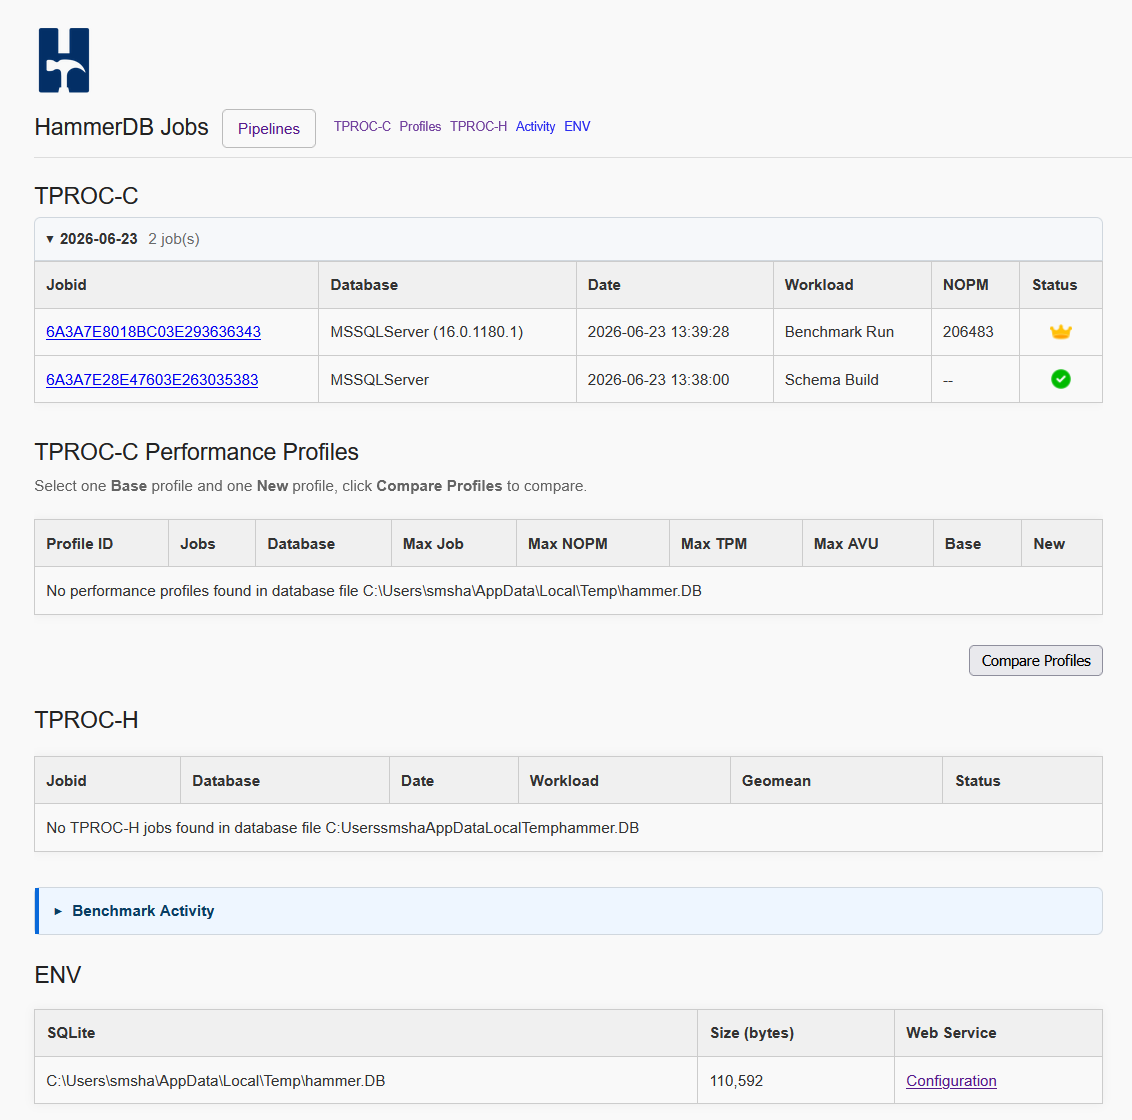Viewport: 1132px width, 1120px height.
Task: Click the No performance profiles found message
Action: tap(374, 591)
